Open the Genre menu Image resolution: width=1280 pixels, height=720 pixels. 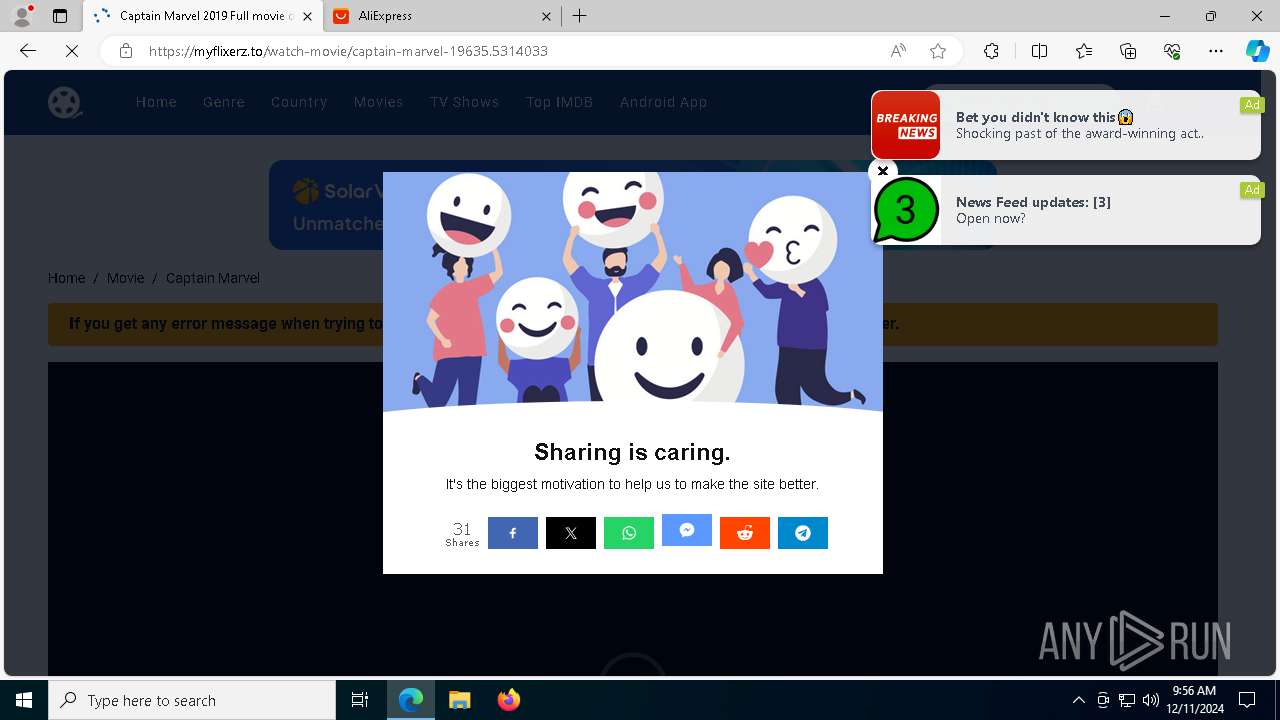click(x=224, y=102)
